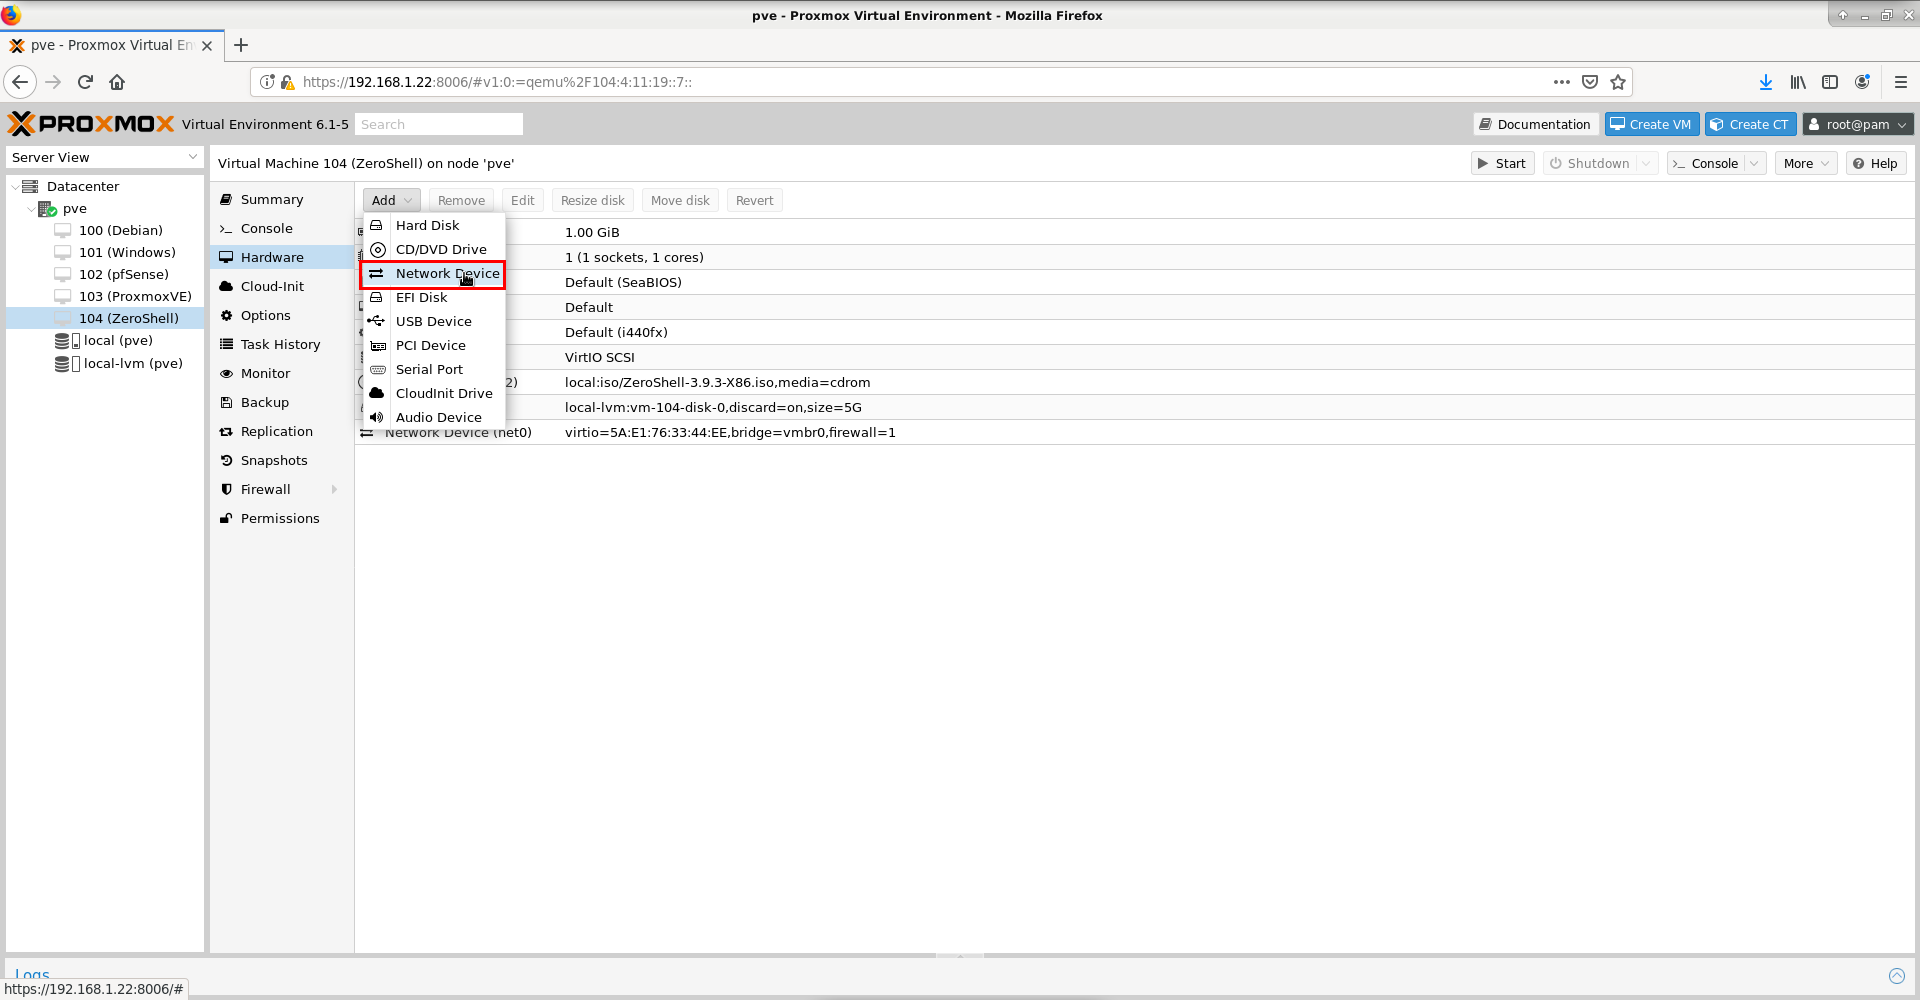
Task: Open the Cloud-Init tab
Action: click(x=282, y=286)
